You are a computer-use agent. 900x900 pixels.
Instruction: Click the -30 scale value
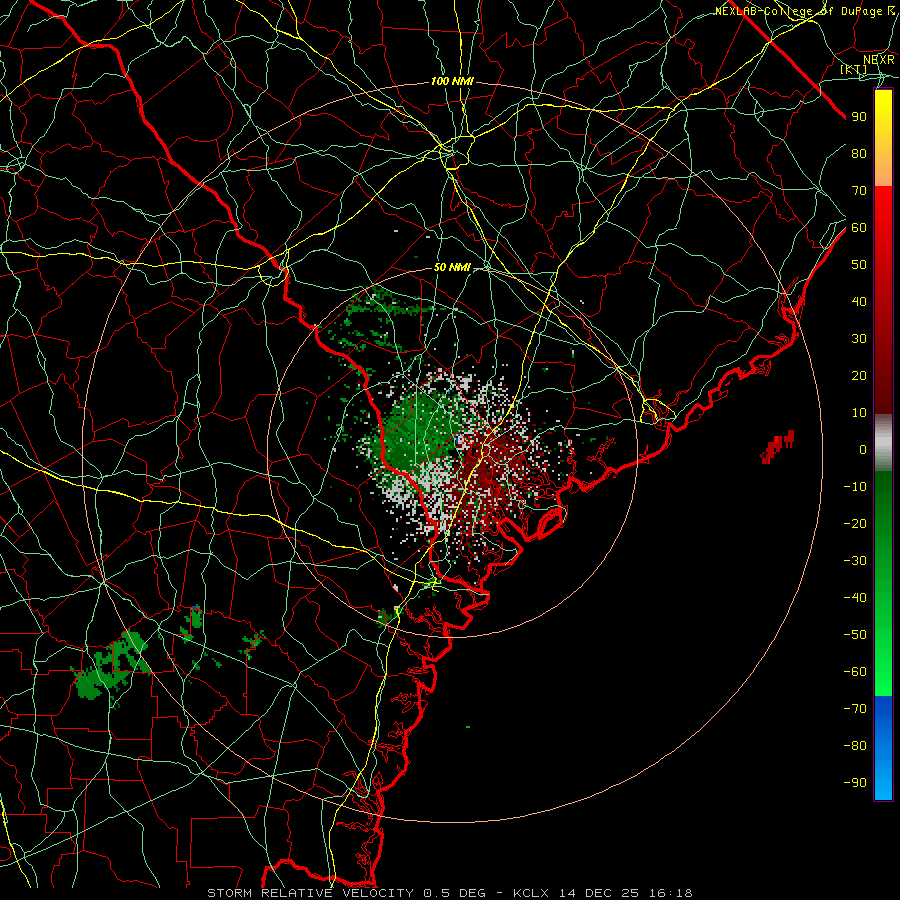coord(855,561)
